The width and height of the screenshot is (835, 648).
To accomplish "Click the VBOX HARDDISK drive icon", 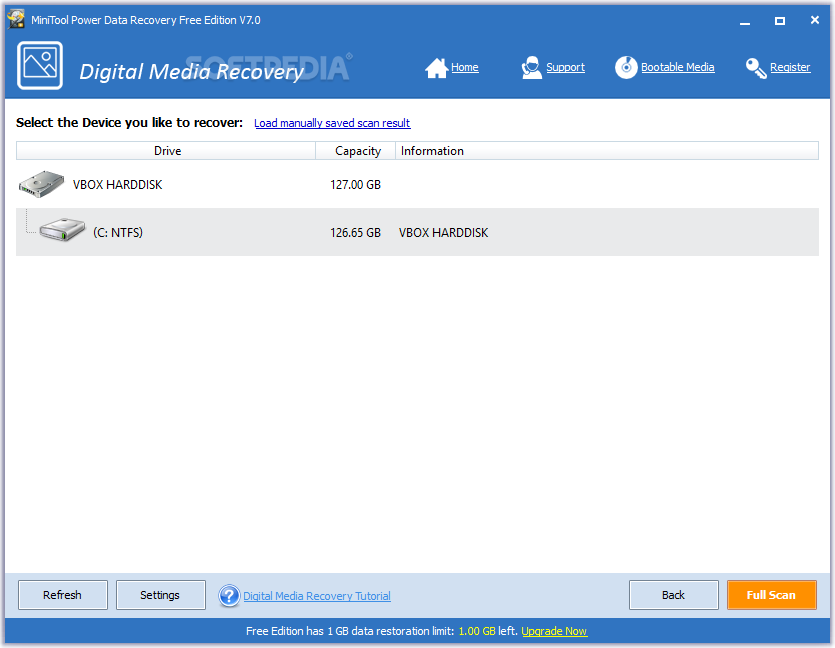I will click(x=42, y=184).
